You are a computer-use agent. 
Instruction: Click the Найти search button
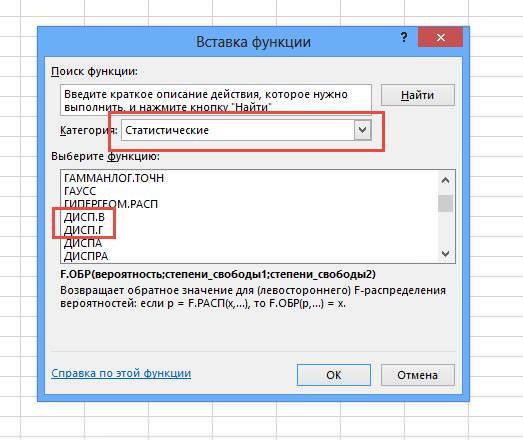418,95
